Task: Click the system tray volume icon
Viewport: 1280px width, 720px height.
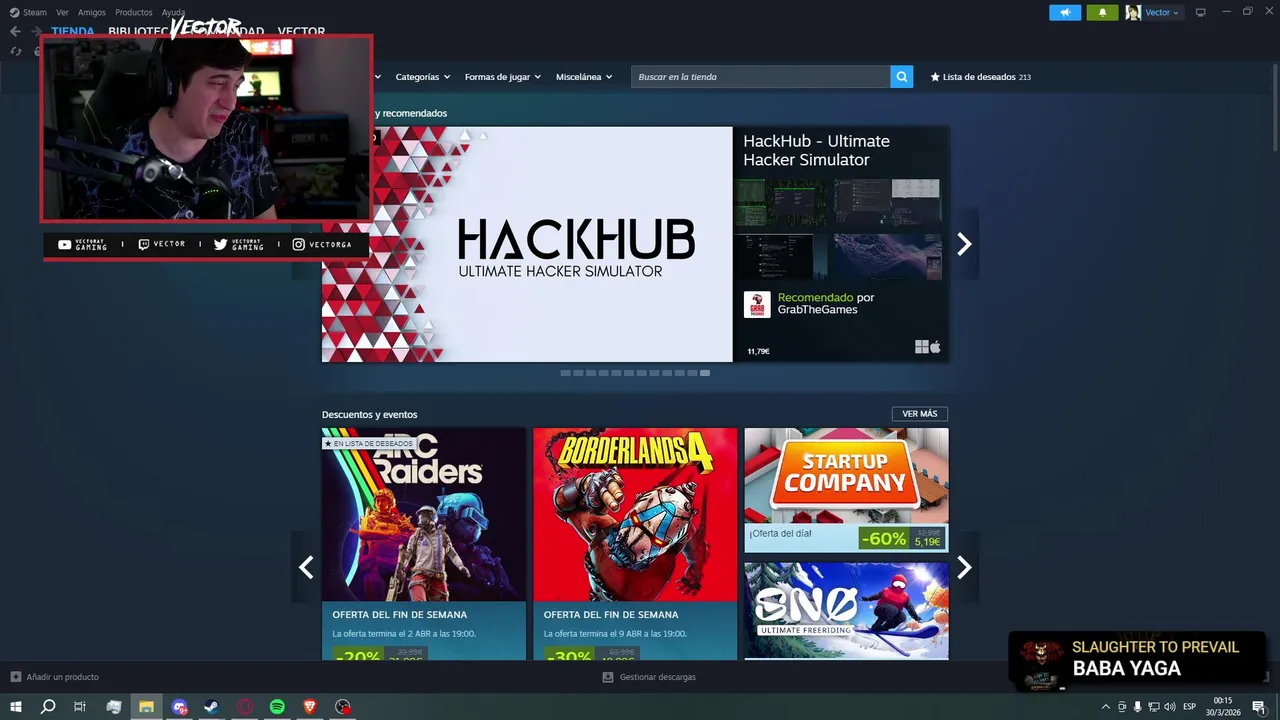Action: [x=1169, y=707]
